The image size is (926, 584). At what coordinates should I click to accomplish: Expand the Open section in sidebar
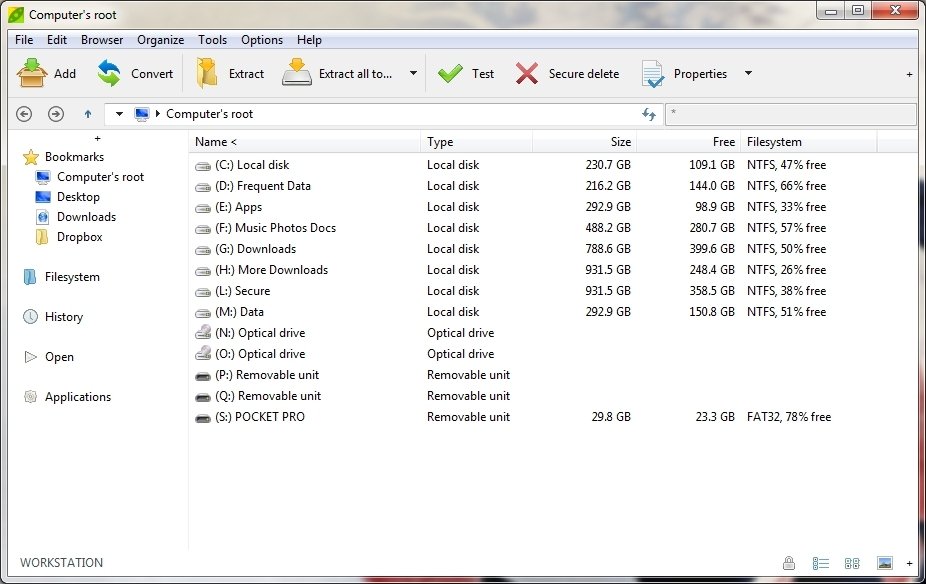(29, 357)
